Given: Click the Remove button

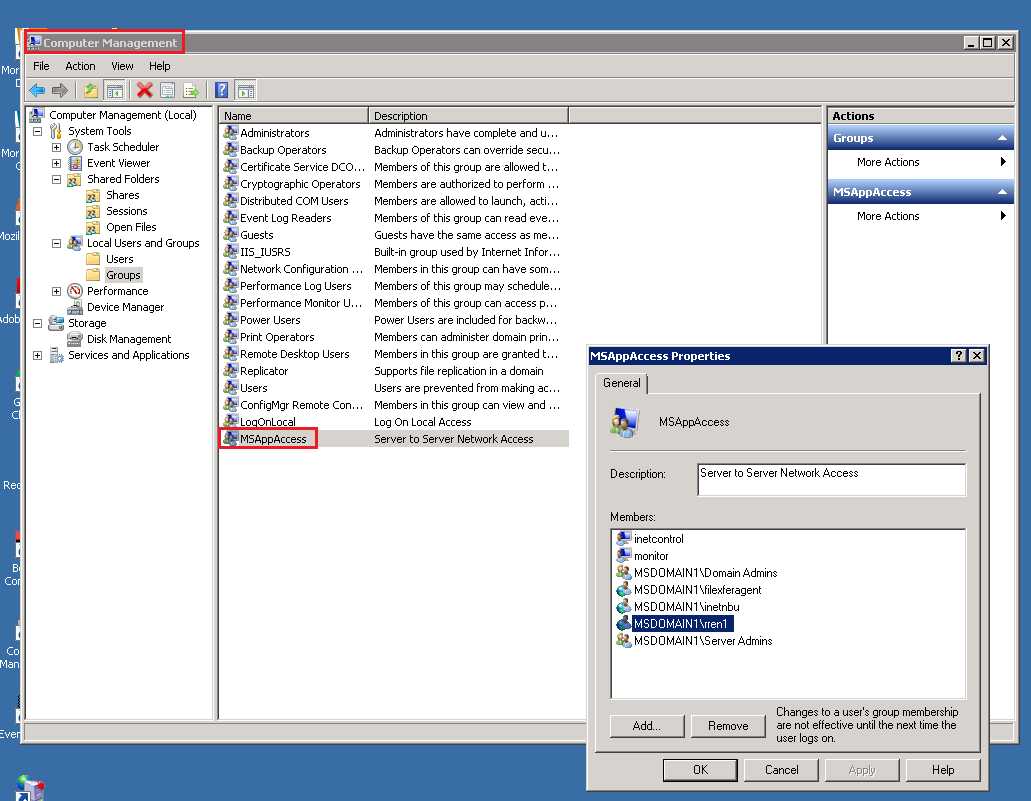Looking at the screenshot, I should 729,726.
